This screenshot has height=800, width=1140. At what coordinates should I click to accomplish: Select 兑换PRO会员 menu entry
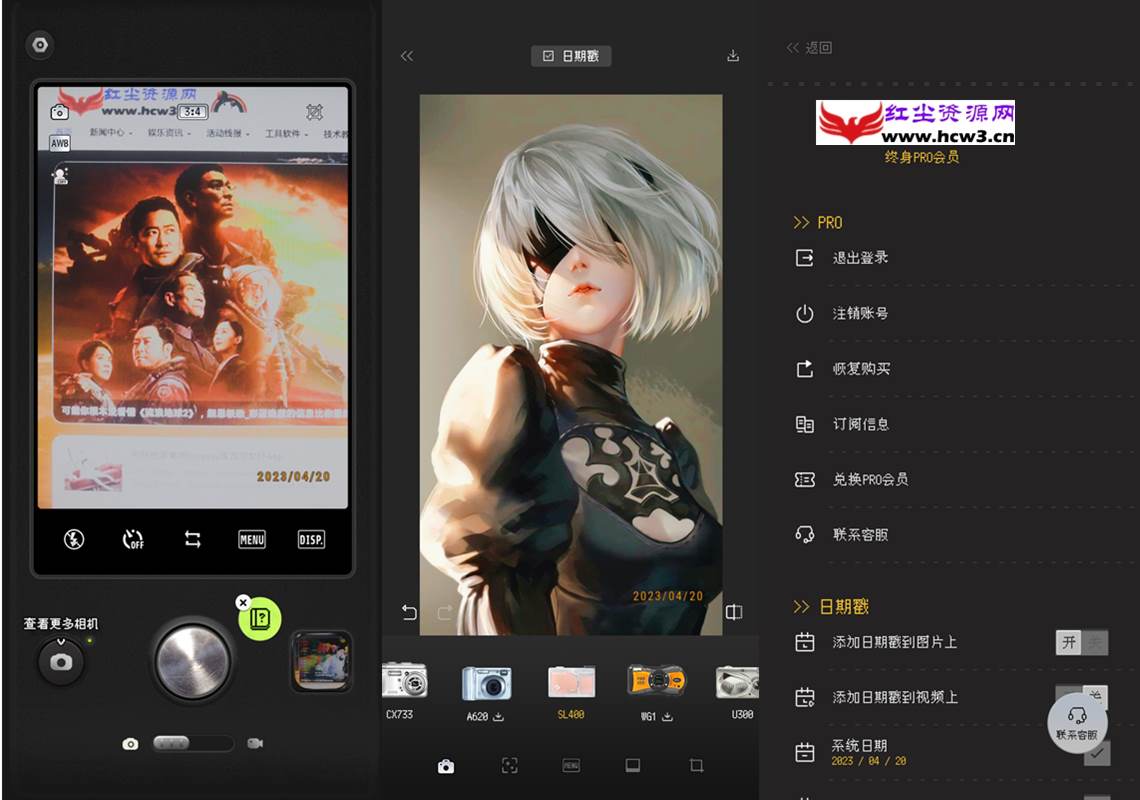(x=870, y=479)
